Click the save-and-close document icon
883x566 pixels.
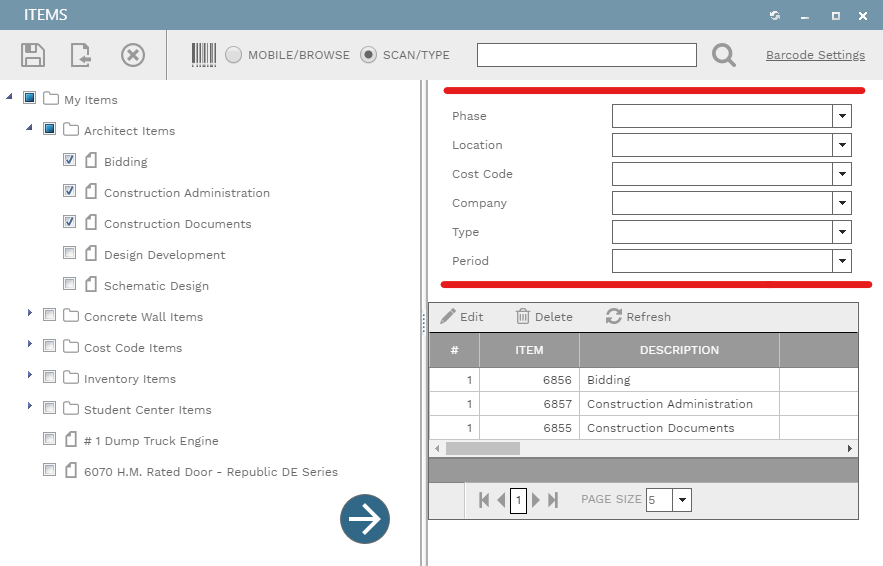click(81, 55)
